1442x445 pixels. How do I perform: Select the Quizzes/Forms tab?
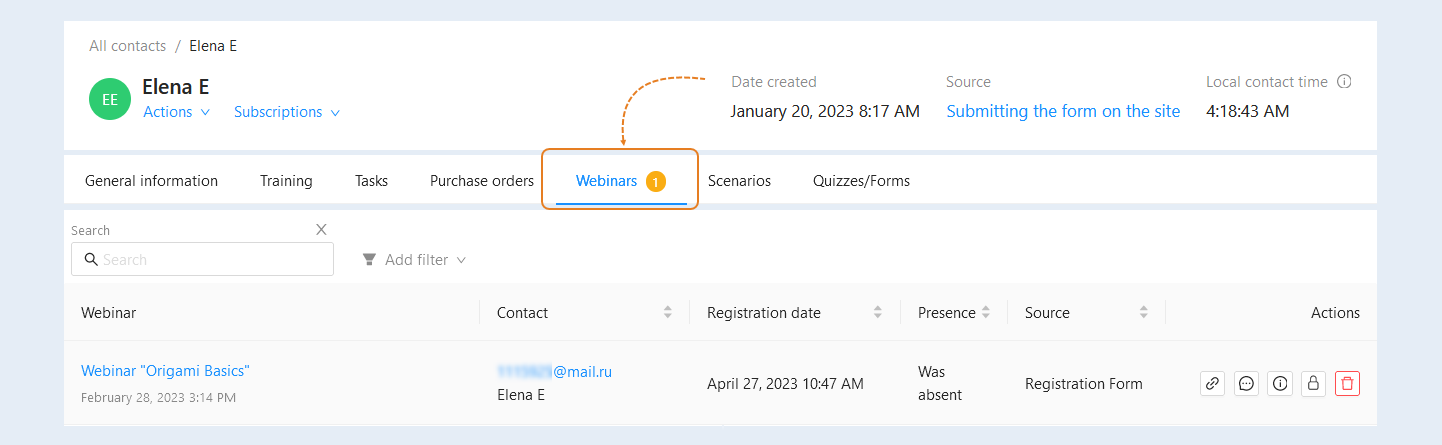[861, 181]
